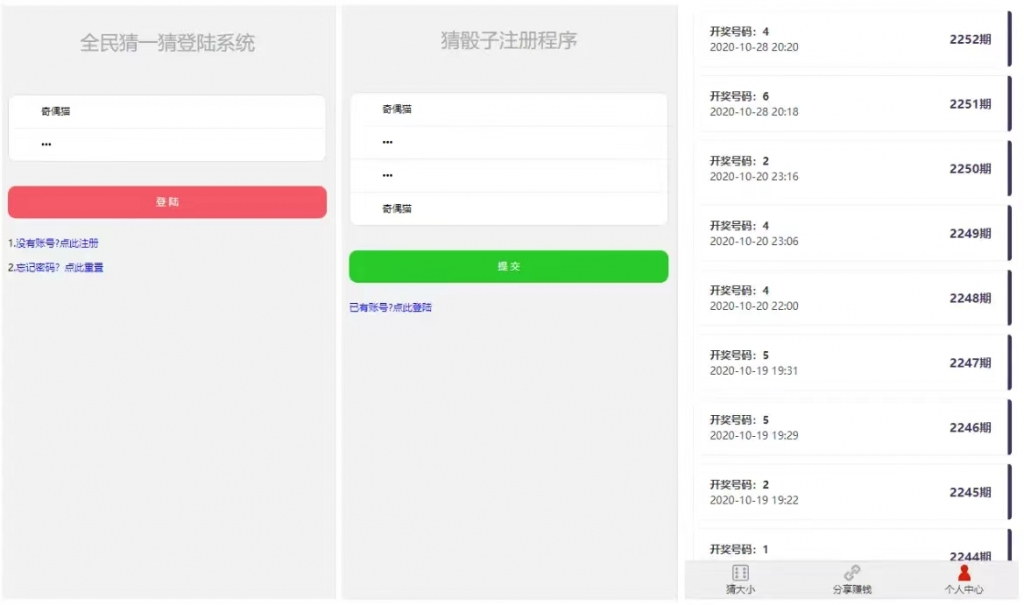Open the 分享赚钱 link icon

tap(852, 573)
